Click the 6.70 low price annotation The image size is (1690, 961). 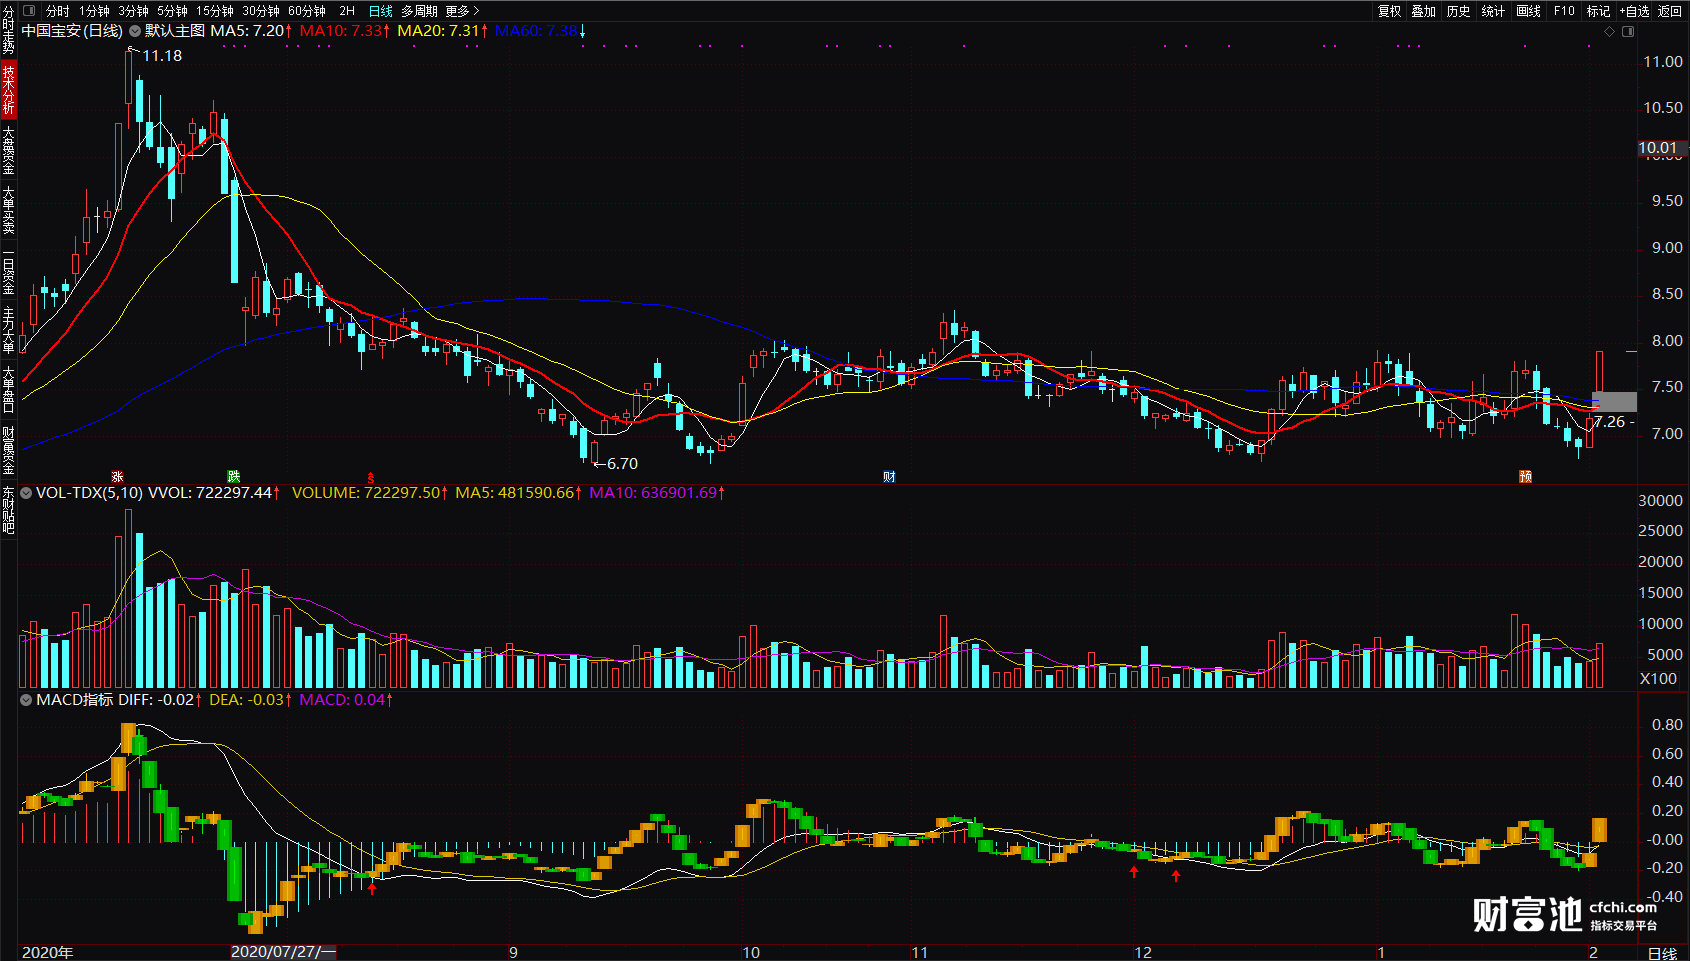coord(622,464)
